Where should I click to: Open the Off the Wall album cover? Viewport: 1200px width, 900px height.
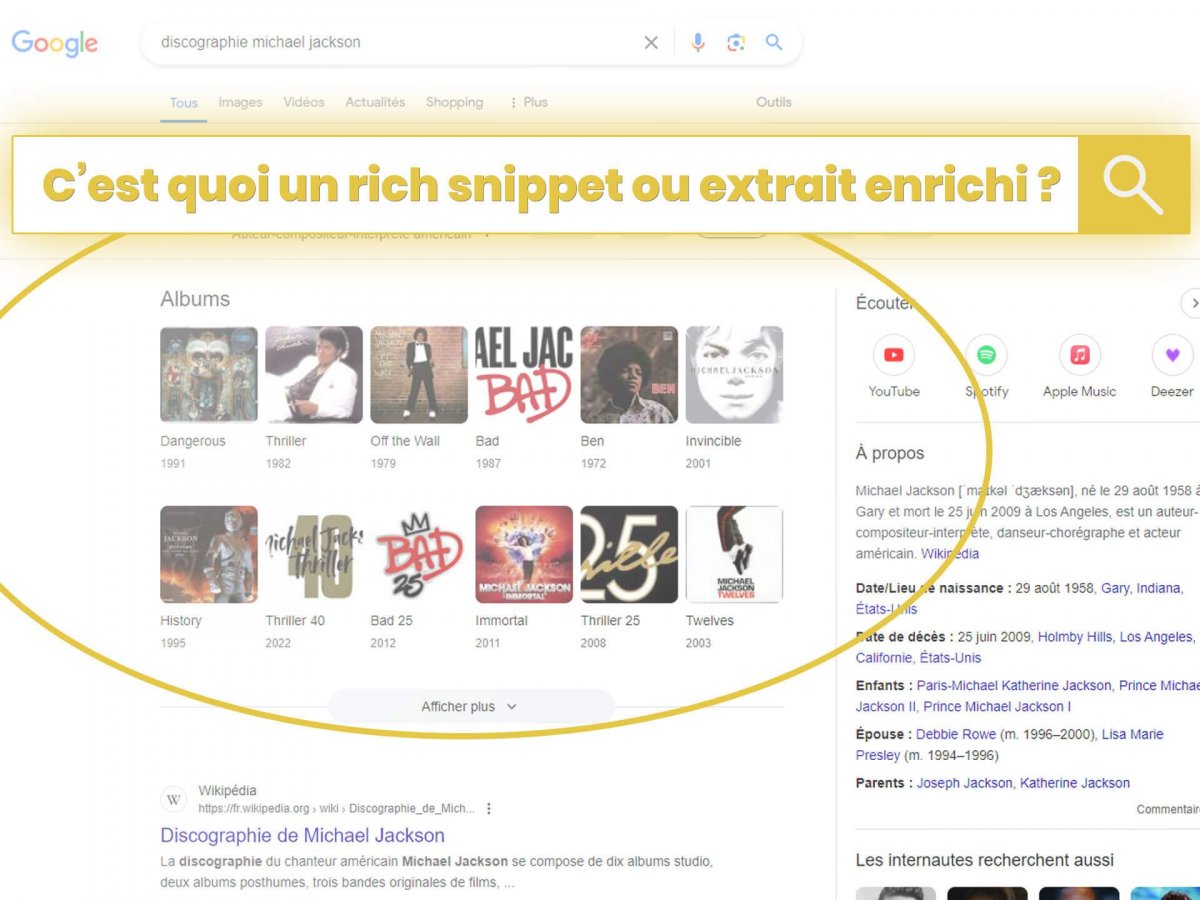click(x=419, y=375)
